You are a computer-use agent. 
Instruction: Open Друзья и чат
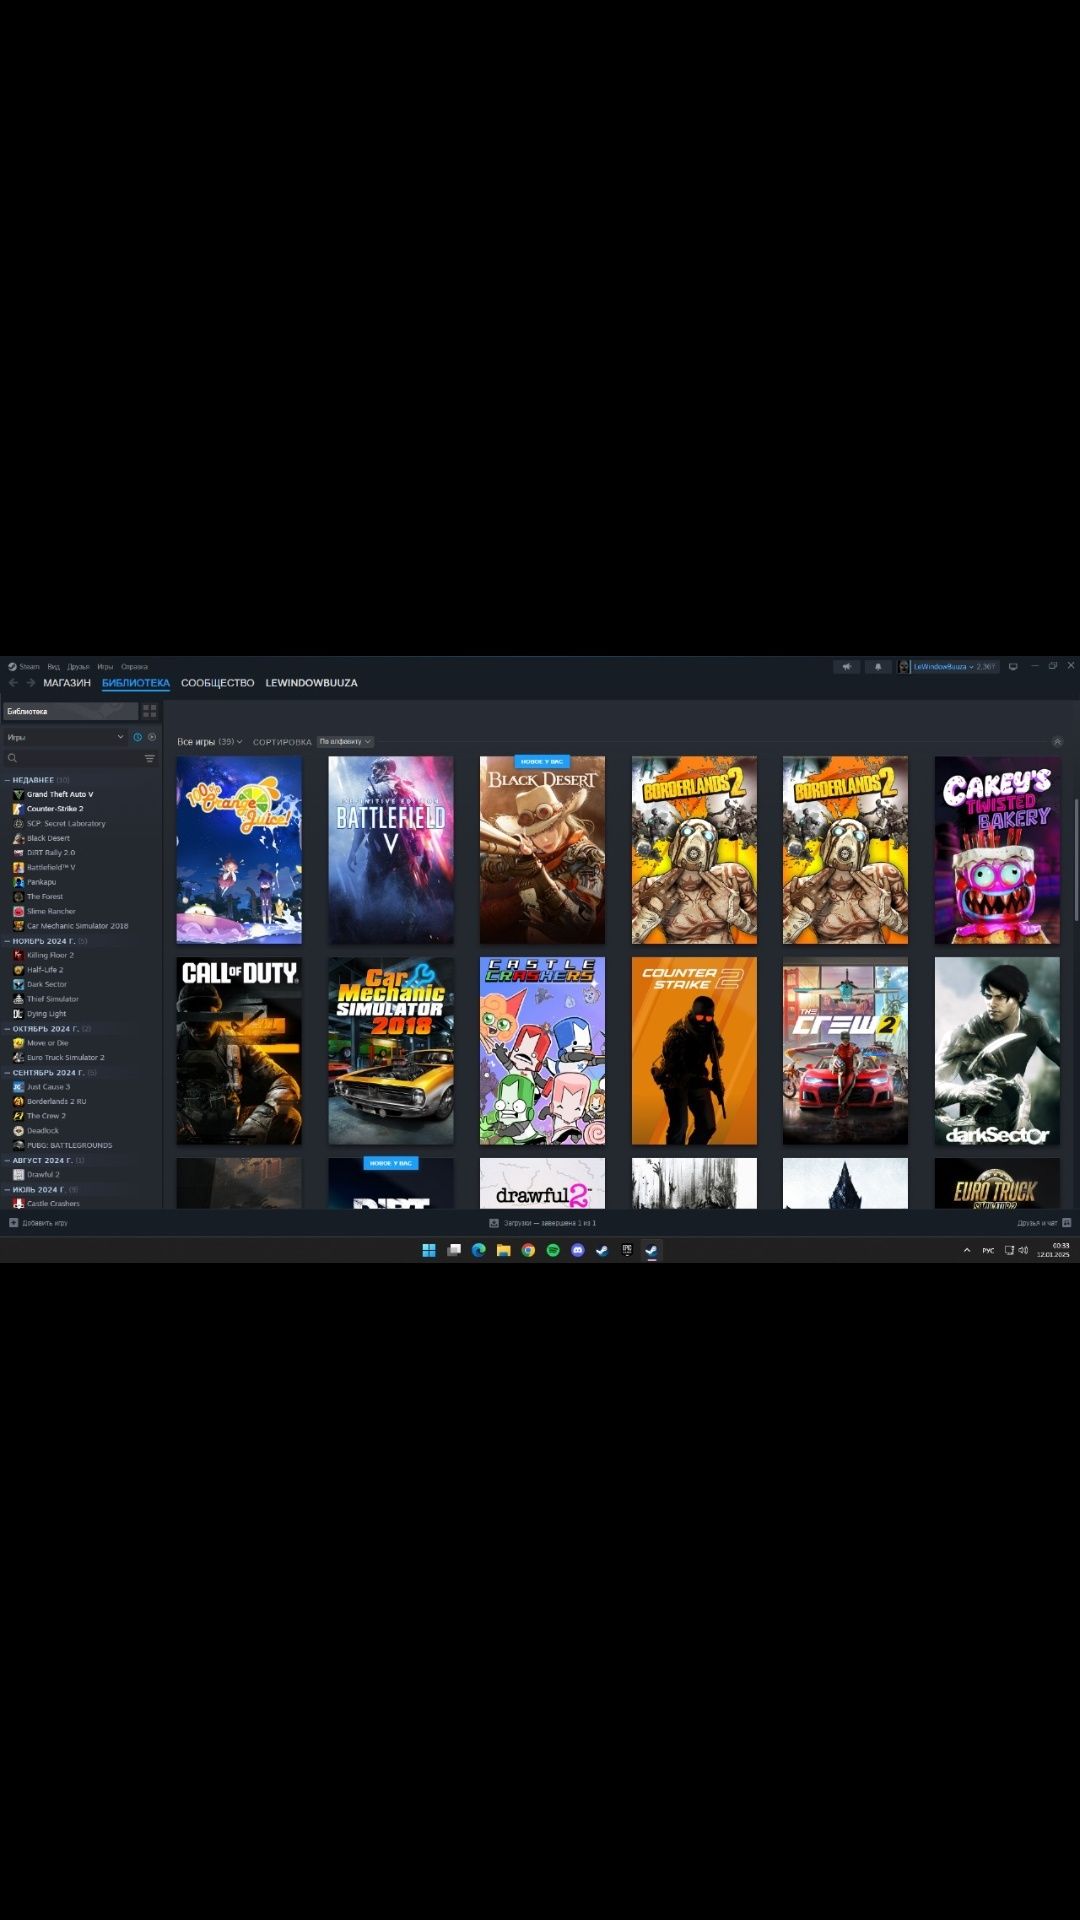click(x=1044, y=1223)
